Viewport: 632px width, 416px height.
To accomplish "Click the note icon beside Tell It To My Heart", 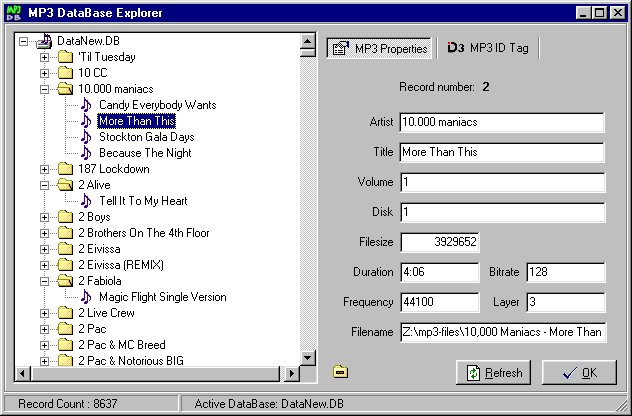I will pos(86,201).
